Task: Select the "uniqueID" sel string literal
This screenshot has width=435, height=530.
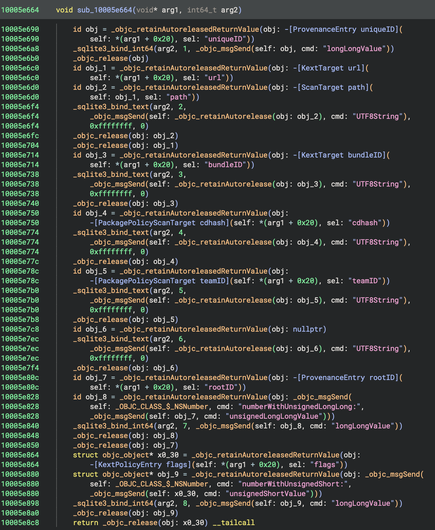Action: click(225, 39)
